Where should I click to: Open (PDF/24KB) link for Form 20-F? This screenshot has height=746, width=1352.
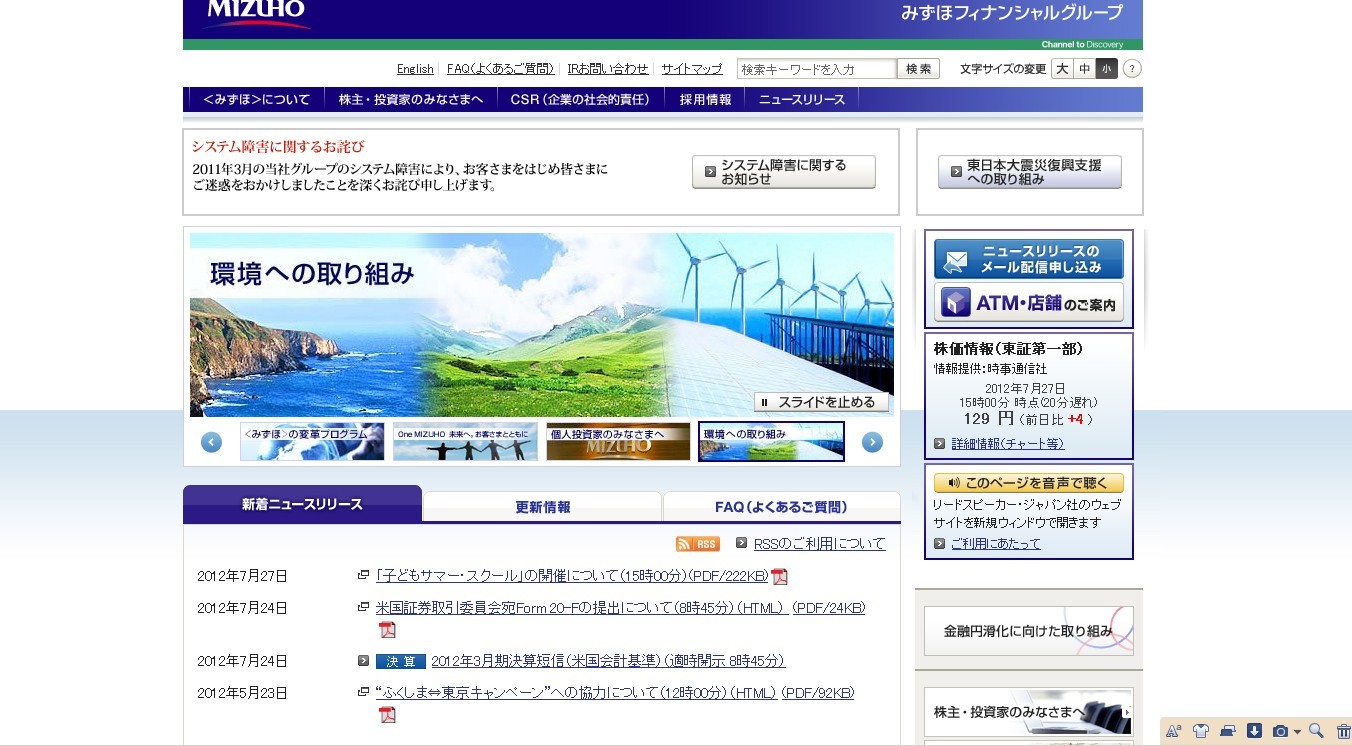click(829, 608)
